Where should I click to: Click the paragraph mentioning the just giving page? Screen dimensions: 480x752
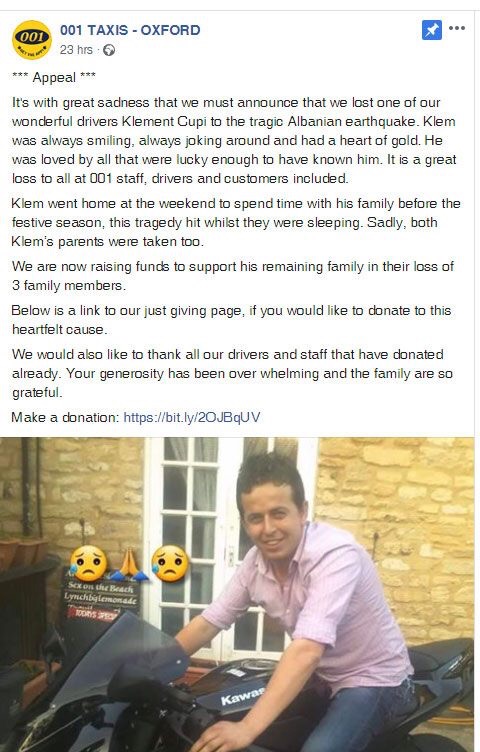[231, 320]
